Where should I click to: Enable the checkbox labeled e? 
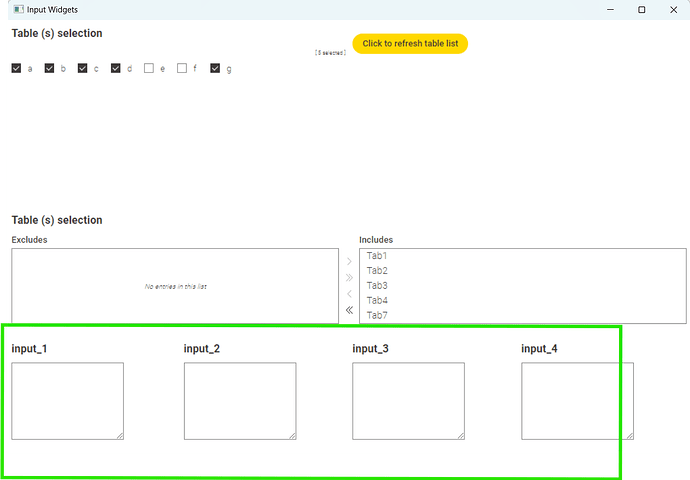coord(149,68)
